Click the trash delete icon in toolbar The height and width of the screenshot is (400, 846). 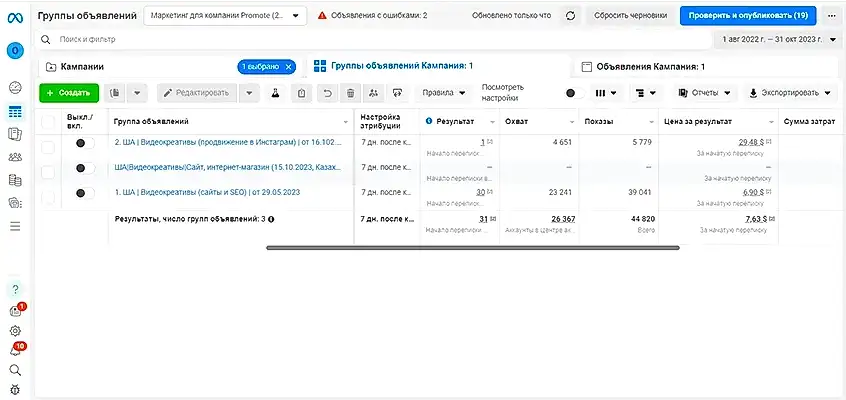350,93
